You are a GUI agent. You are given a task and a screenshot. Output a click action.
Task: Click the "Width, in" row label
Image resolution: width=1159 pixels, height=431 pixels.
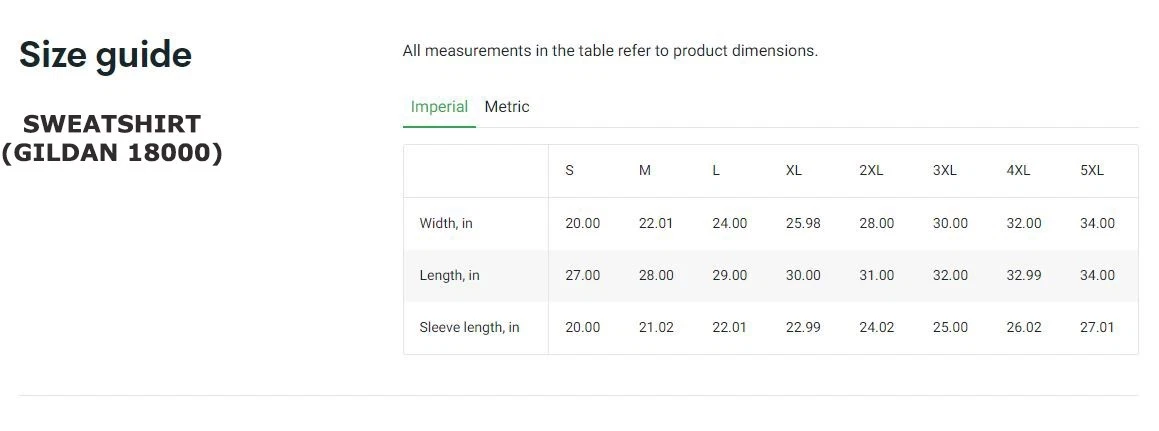(446, 224)
